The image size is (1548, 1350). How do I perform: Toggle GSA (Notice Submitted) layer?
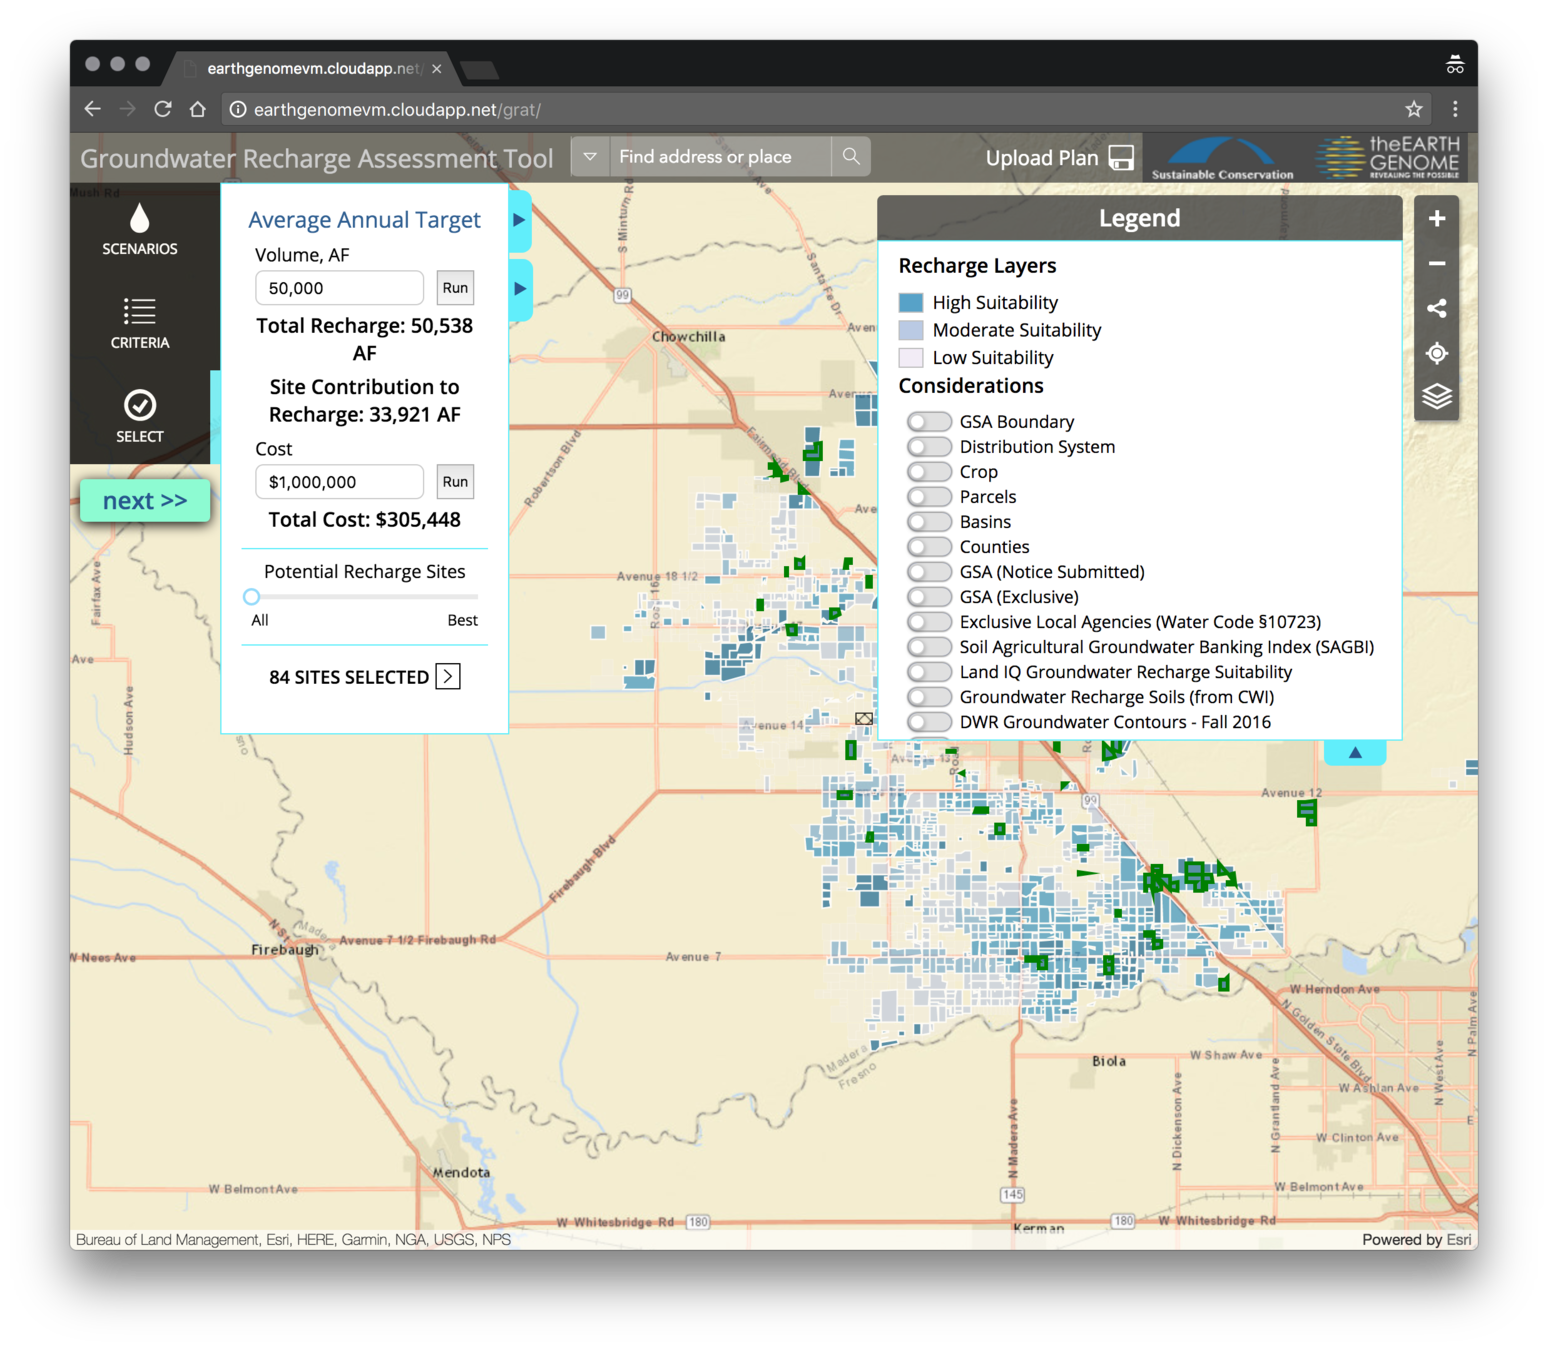[x=929, y=572]
